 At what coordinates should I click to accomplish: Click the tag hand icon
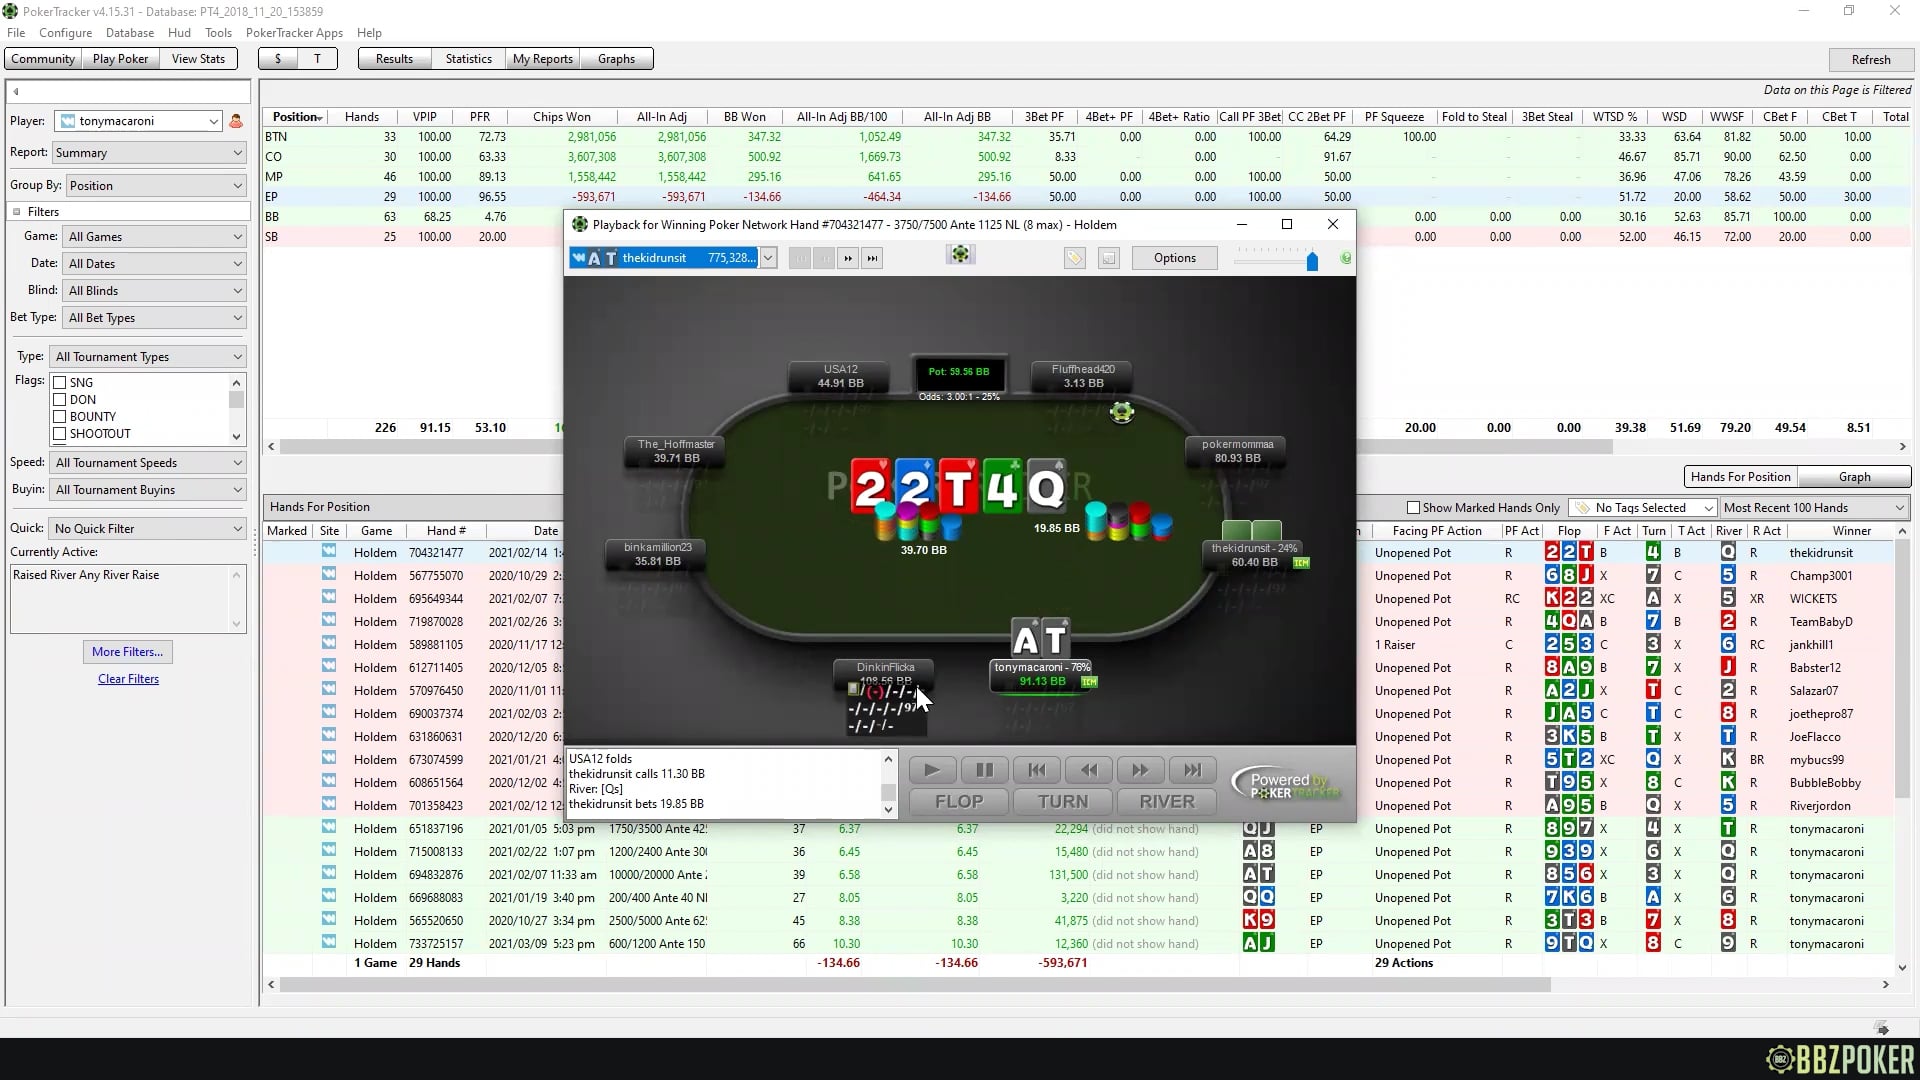(x=1074, y=258)
